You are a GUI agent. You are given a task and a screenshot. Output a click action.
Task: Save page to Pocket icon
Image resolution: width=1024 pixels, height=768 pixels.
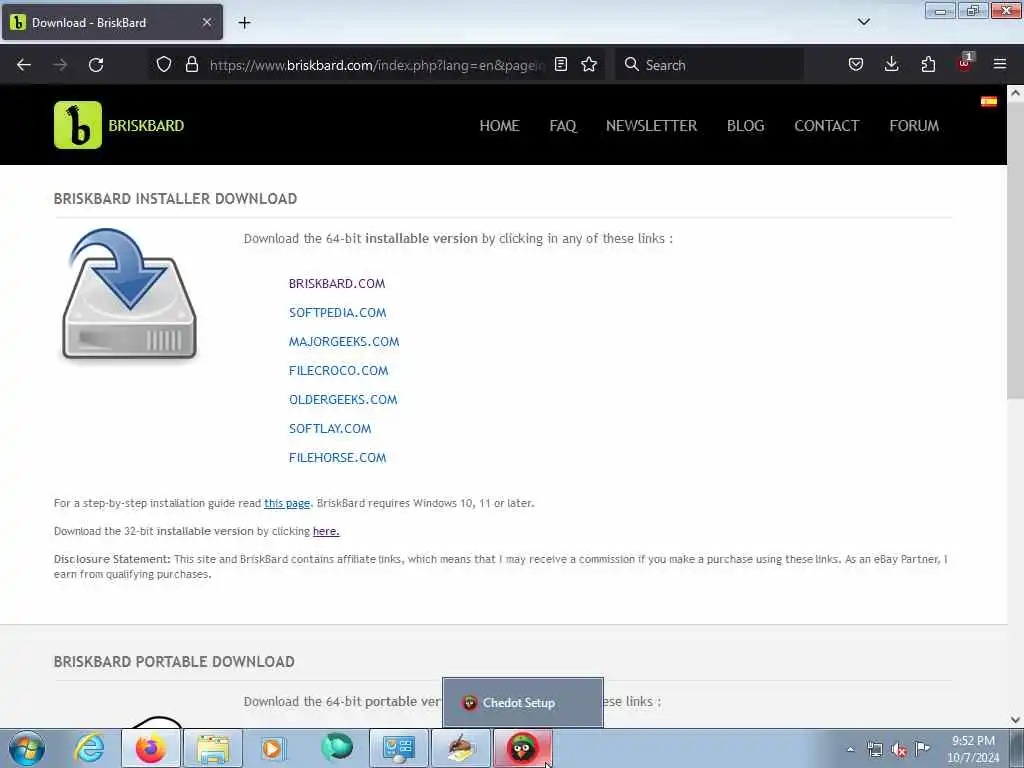coord(856,64)
